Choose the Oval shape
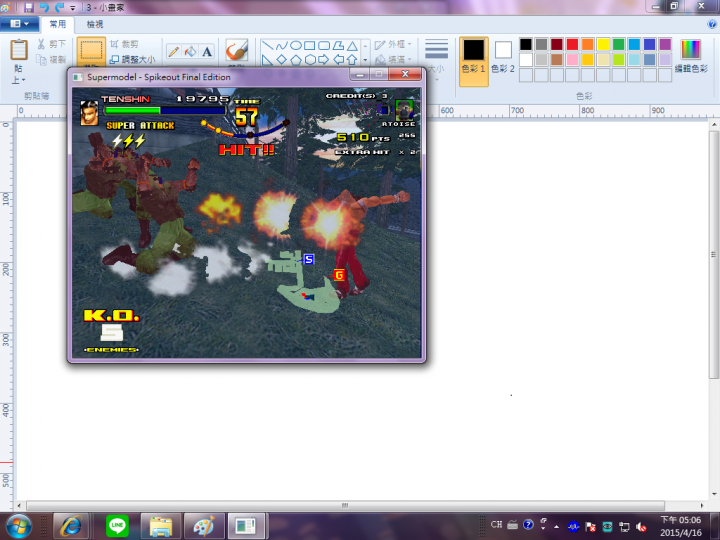720x540 pixels. [x=296, y=45]
